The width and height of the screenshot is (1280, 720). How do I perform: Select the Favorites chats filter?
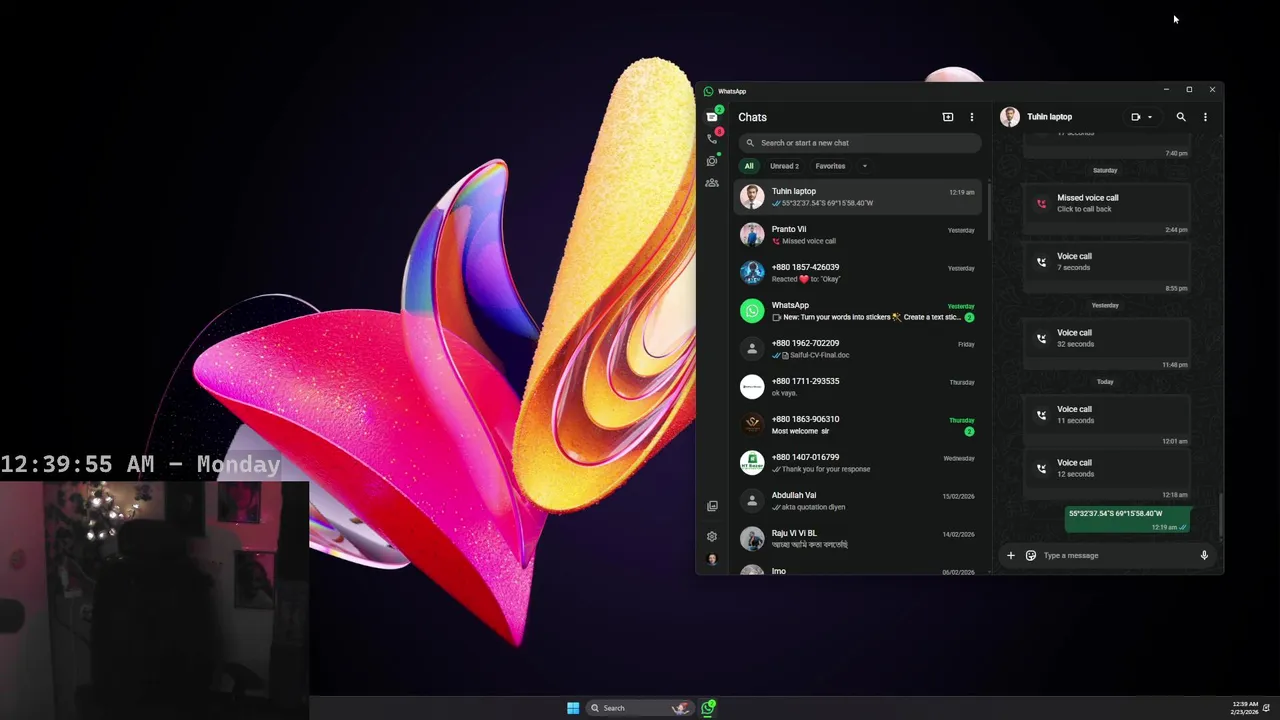pos(830,166)
